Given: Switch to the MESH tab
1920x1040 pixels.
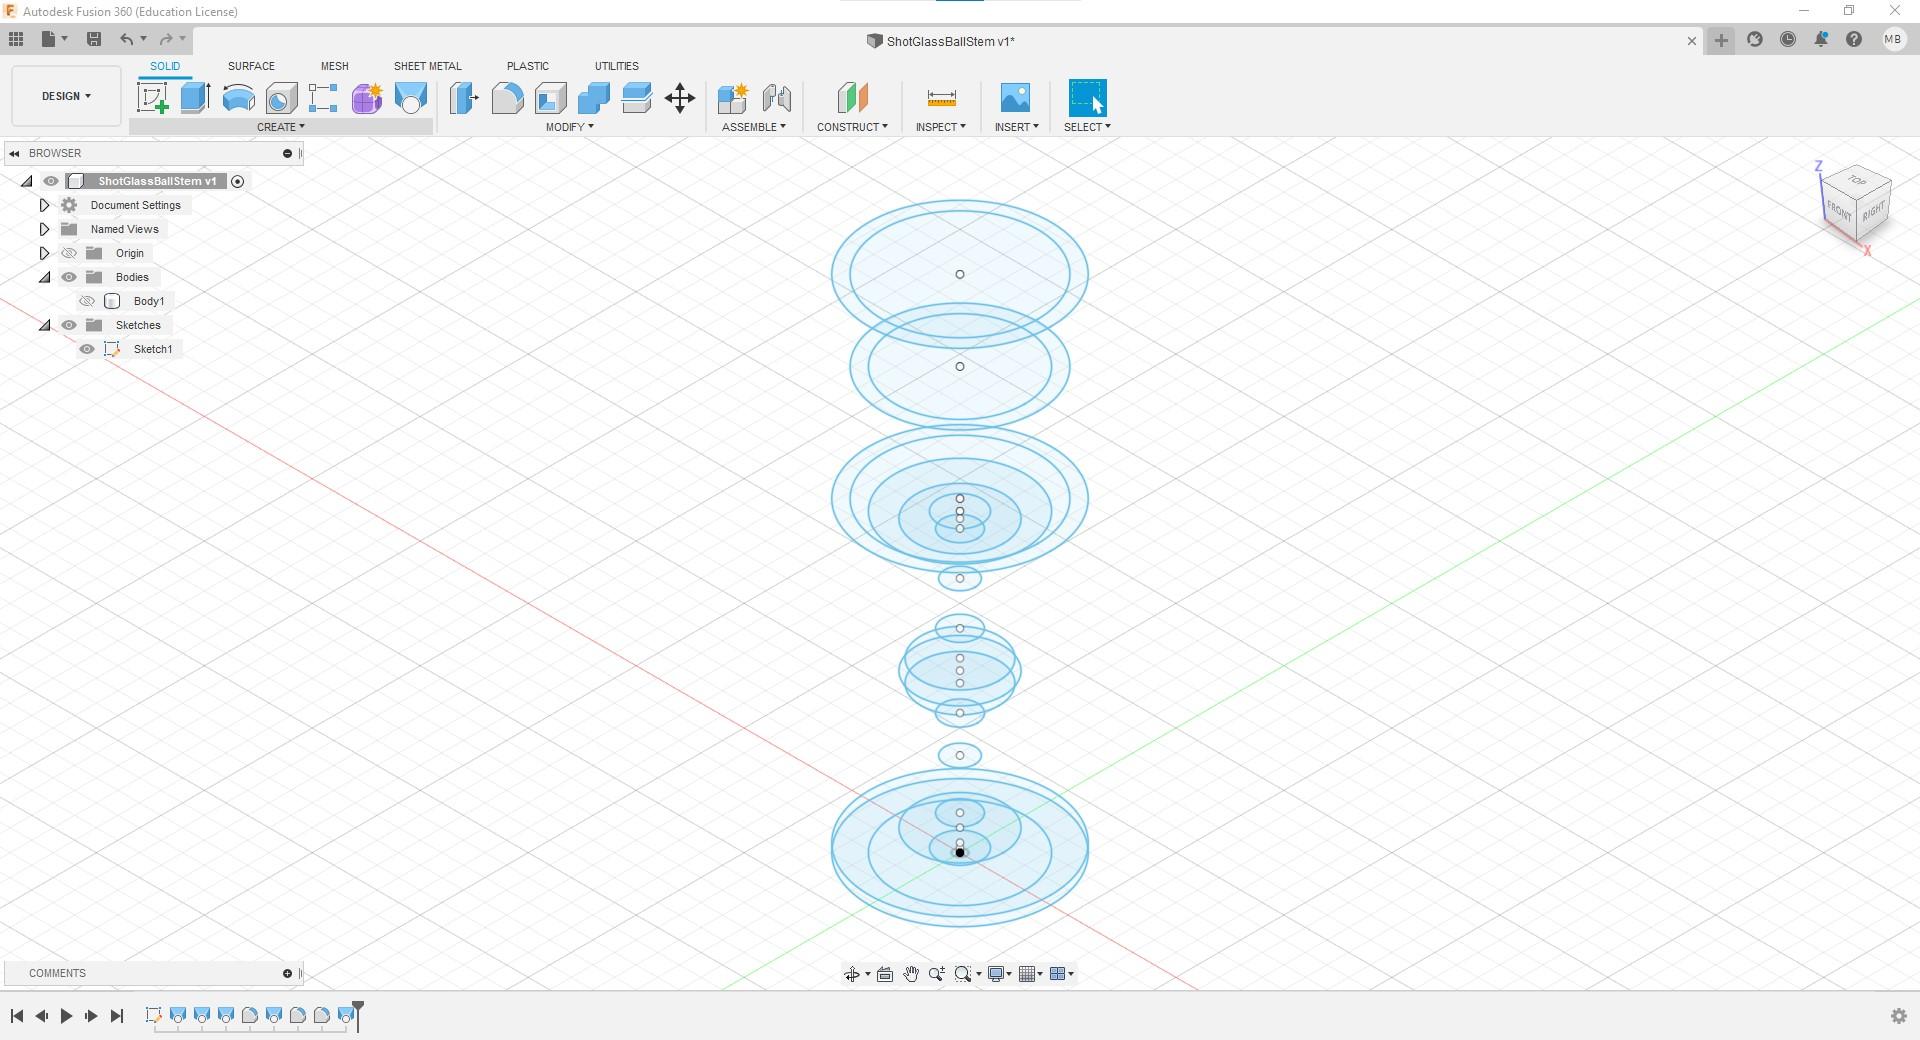Looking at the screenshot, I should (334, 66).
